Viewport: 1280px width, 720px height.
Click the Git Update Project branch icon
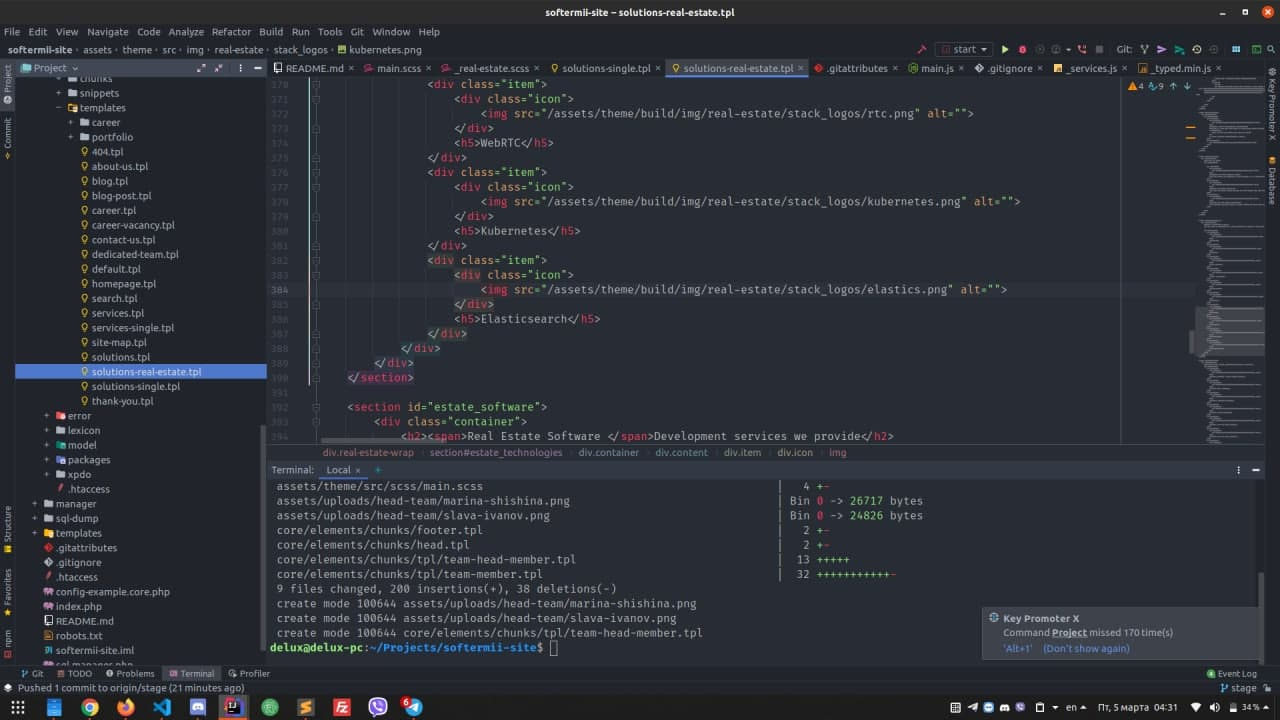coord(1146,49)
